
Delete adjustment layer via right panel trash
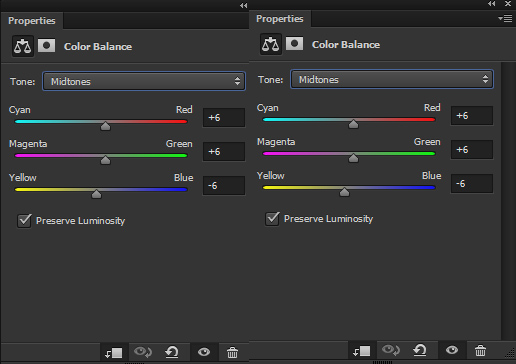pyautogui.click(x=480, y=350)
